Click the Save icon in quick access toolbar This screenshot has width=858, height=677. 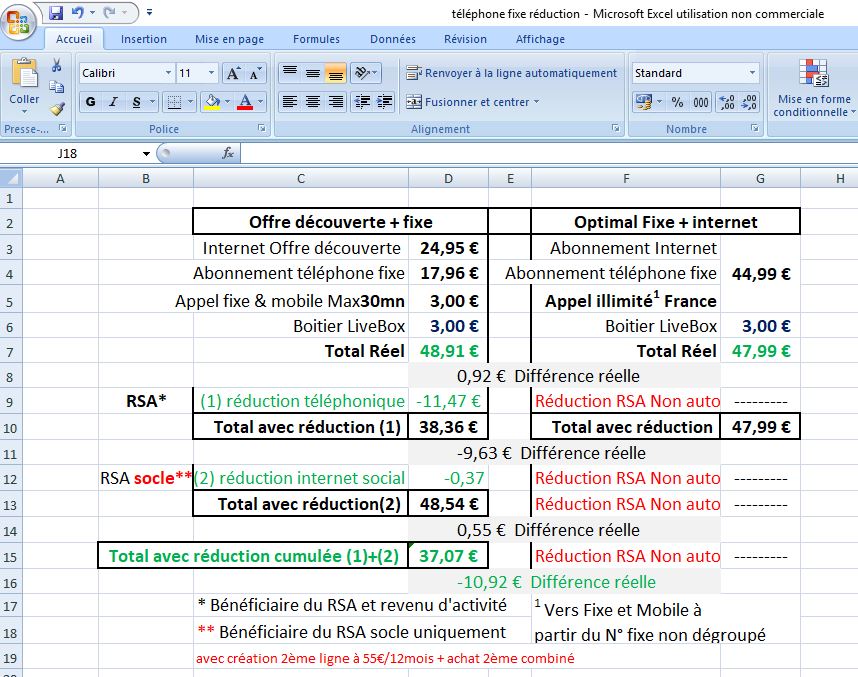pyautogui.click(x=56, y=13)
